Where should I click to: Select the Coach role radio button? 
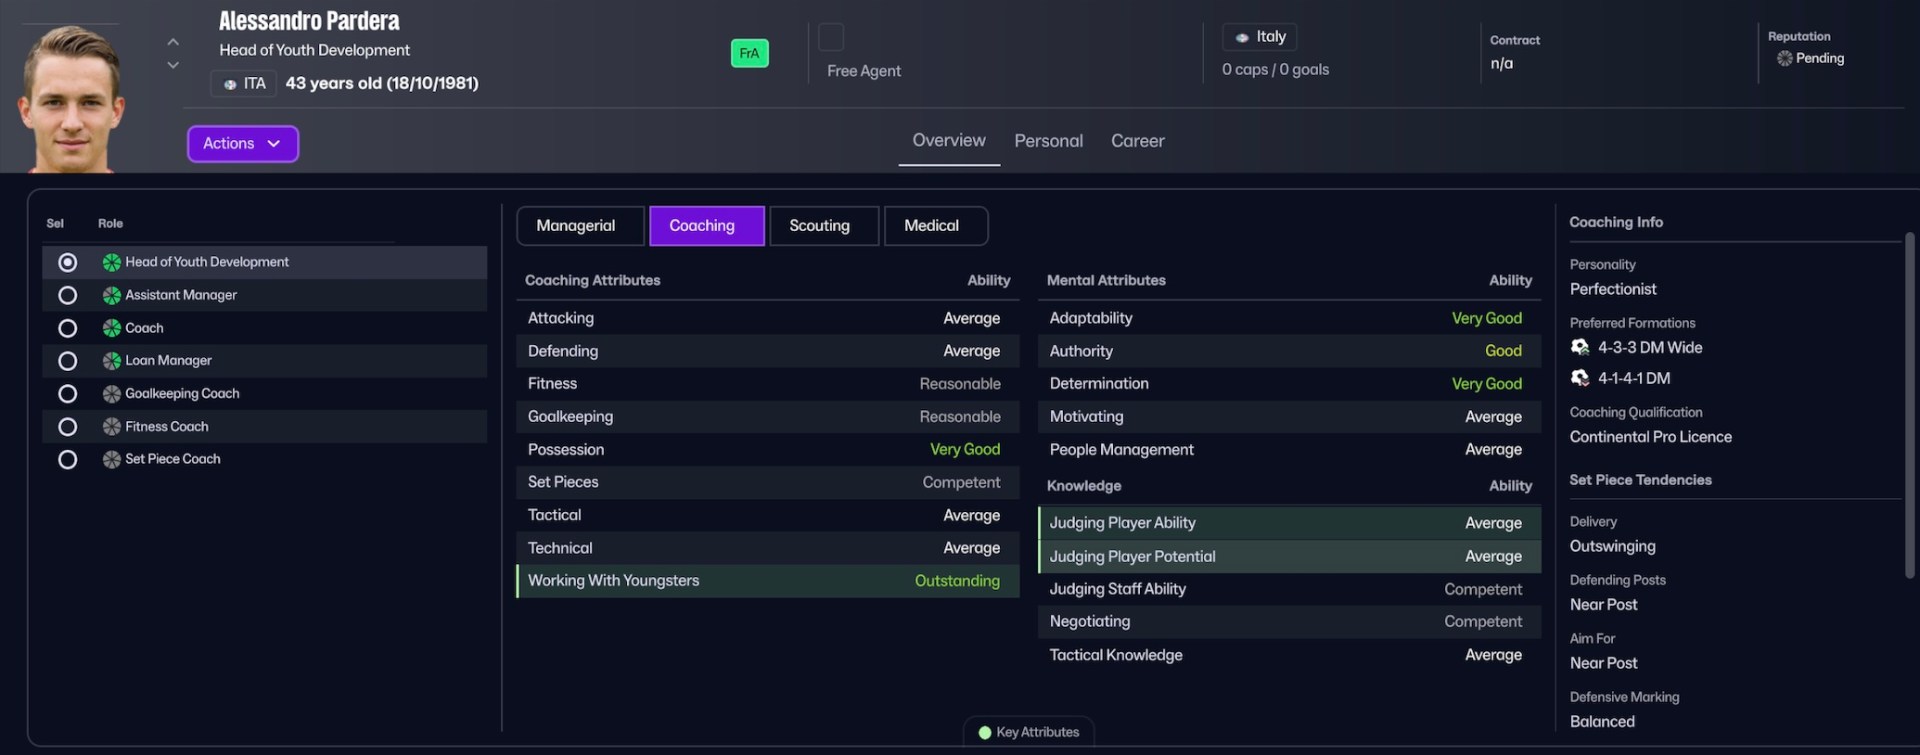click(67, 328)
